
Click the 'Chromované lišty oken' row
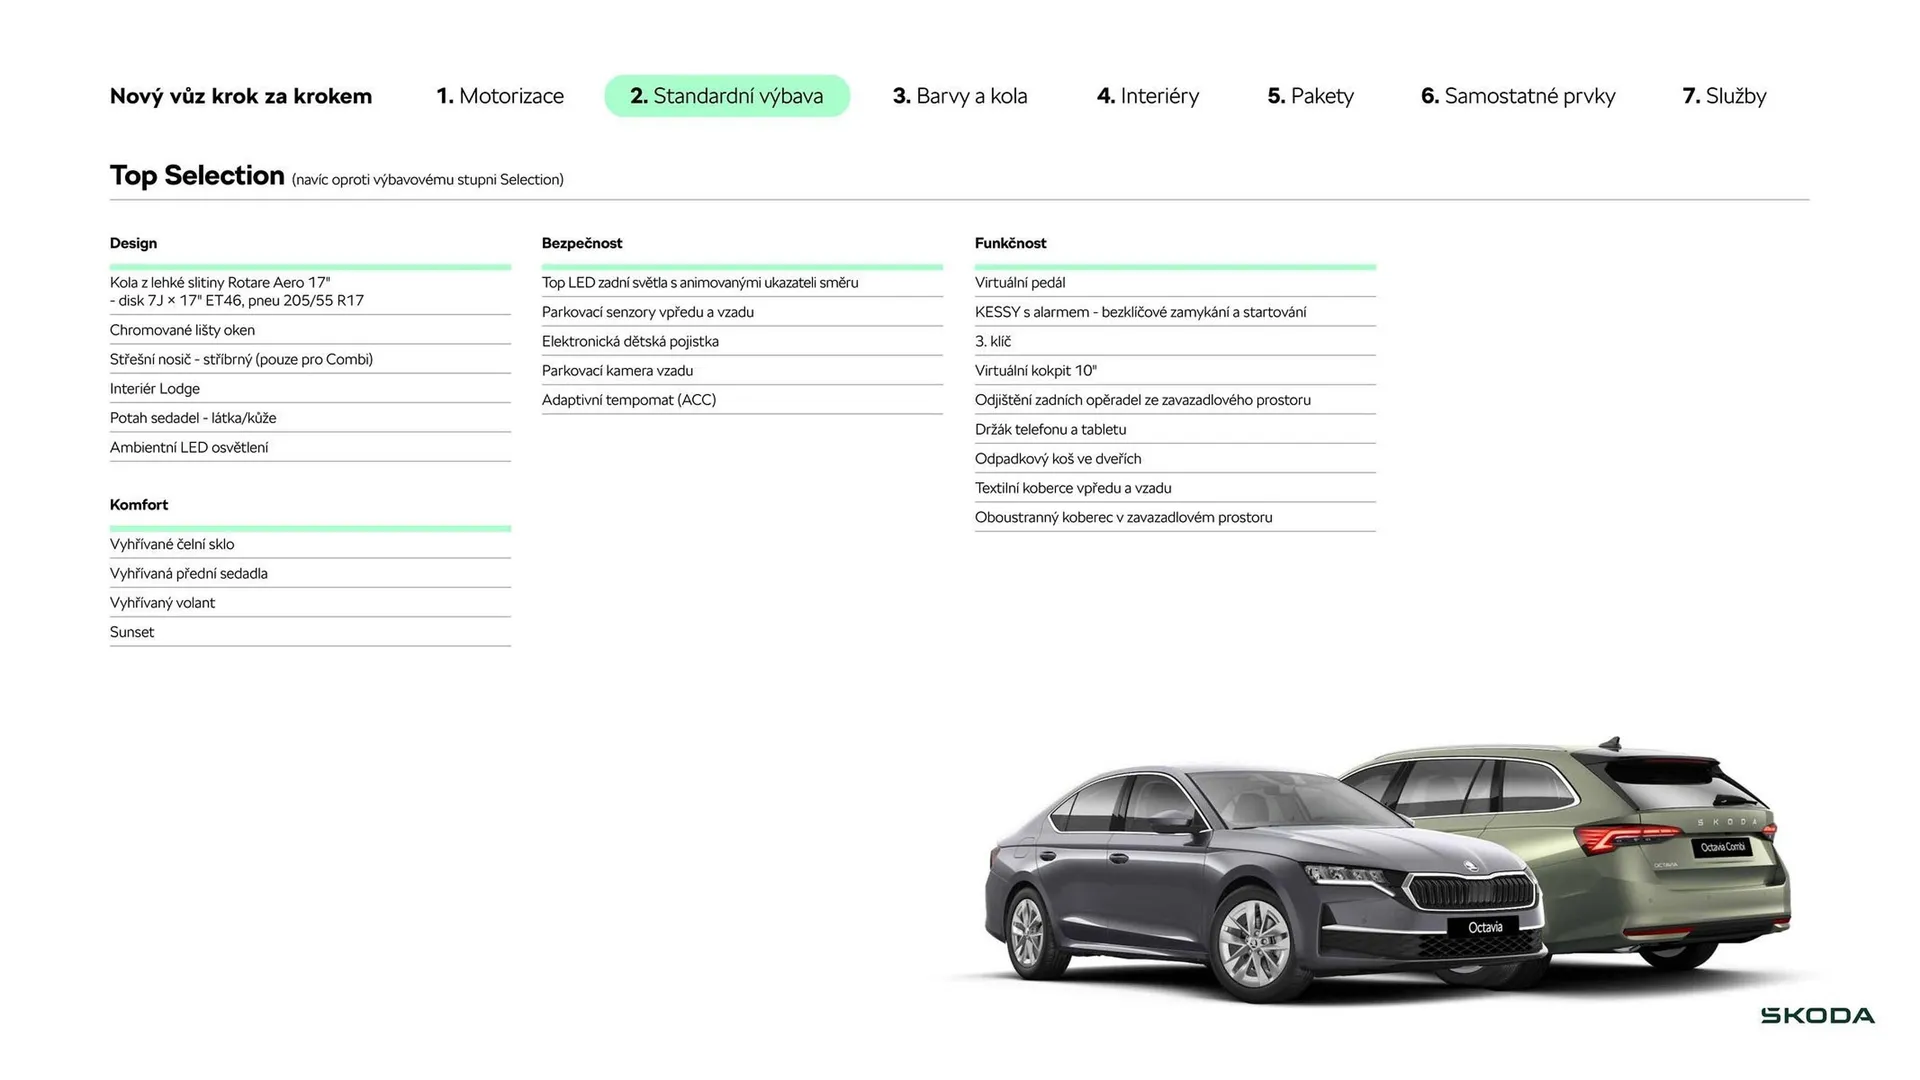click(x=310, y=330)
